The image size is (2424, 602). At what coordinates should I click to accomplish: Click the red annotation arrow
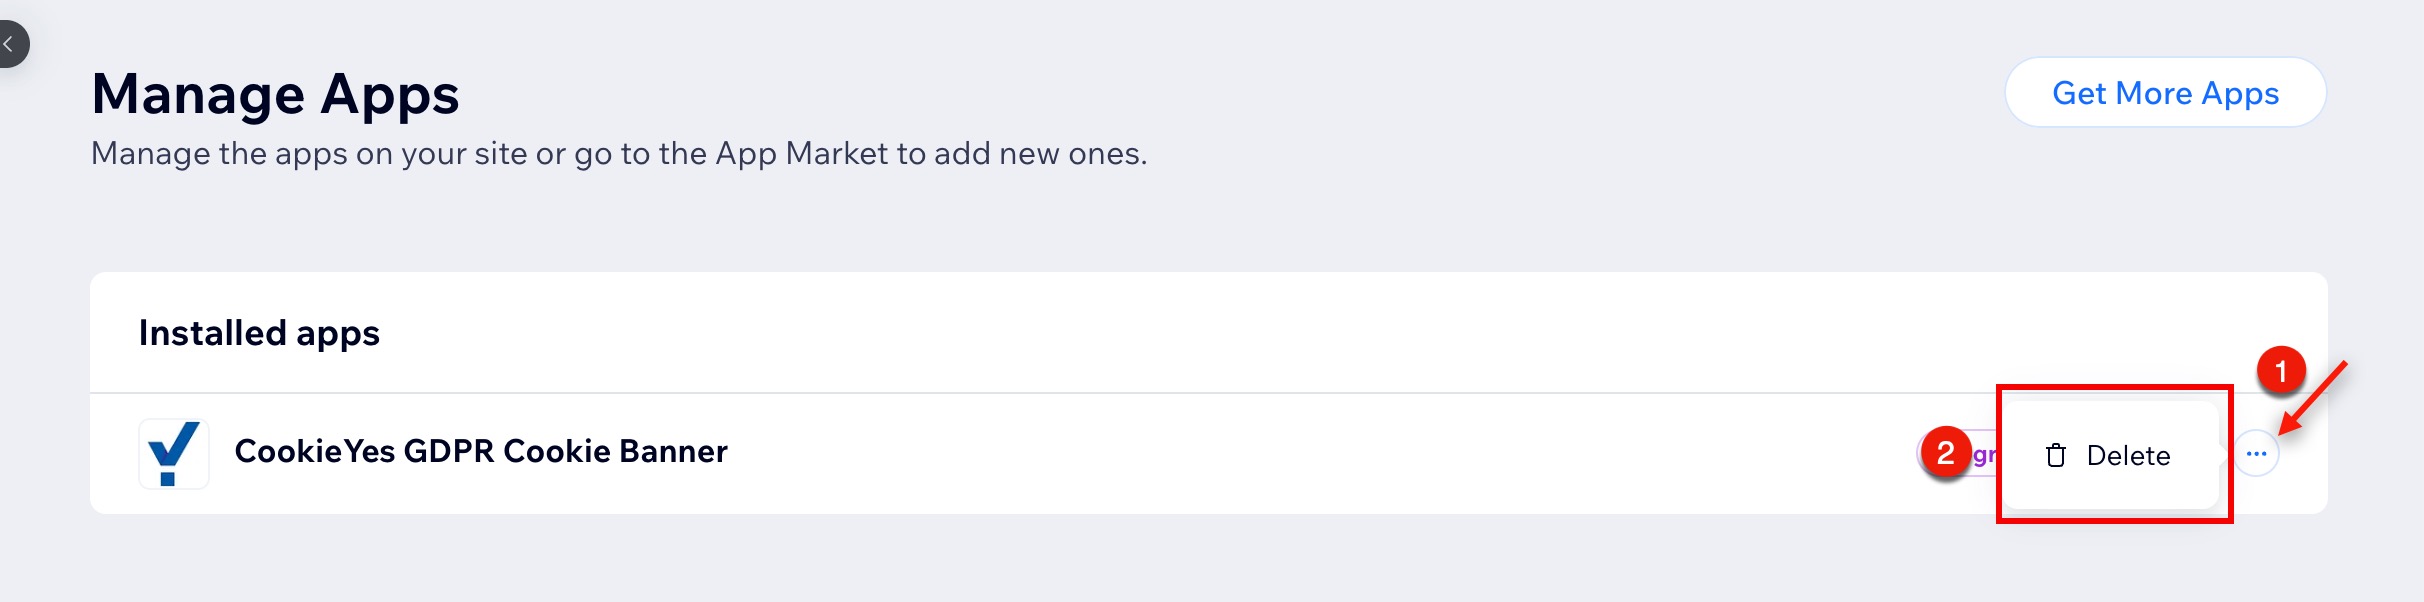coord(2315,396)
